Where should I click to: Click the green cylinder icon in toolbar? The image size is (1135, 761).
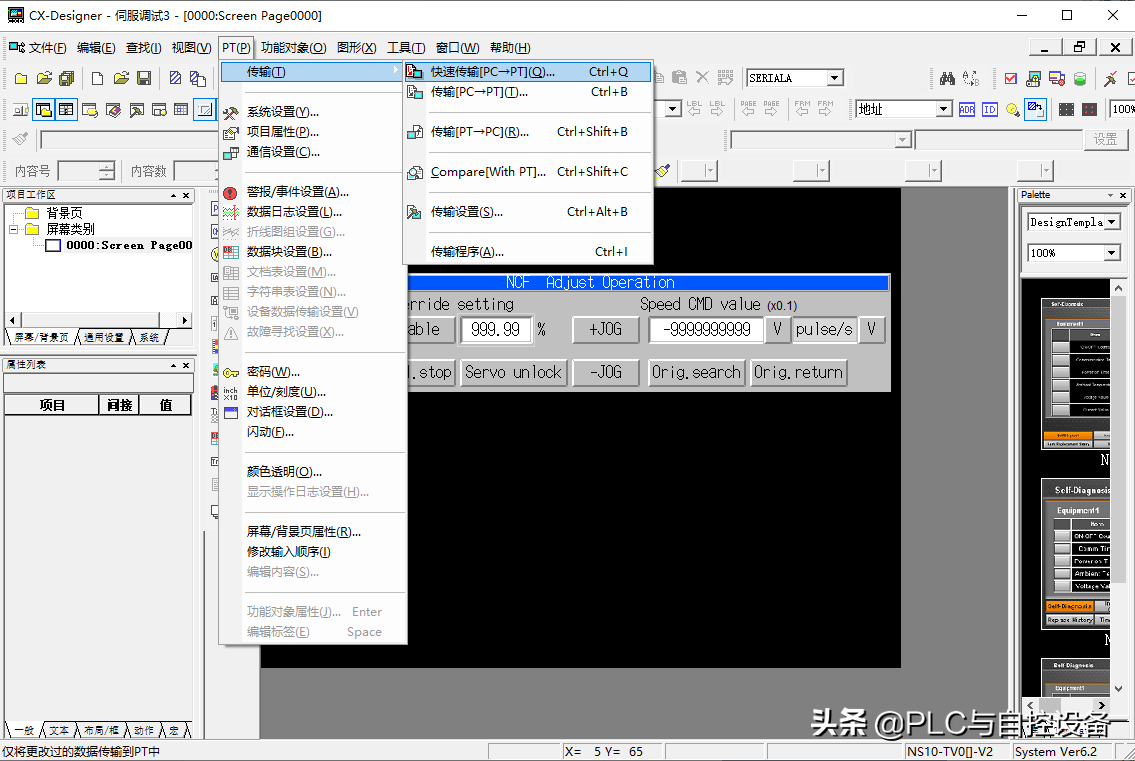[x=1080, y=78]
